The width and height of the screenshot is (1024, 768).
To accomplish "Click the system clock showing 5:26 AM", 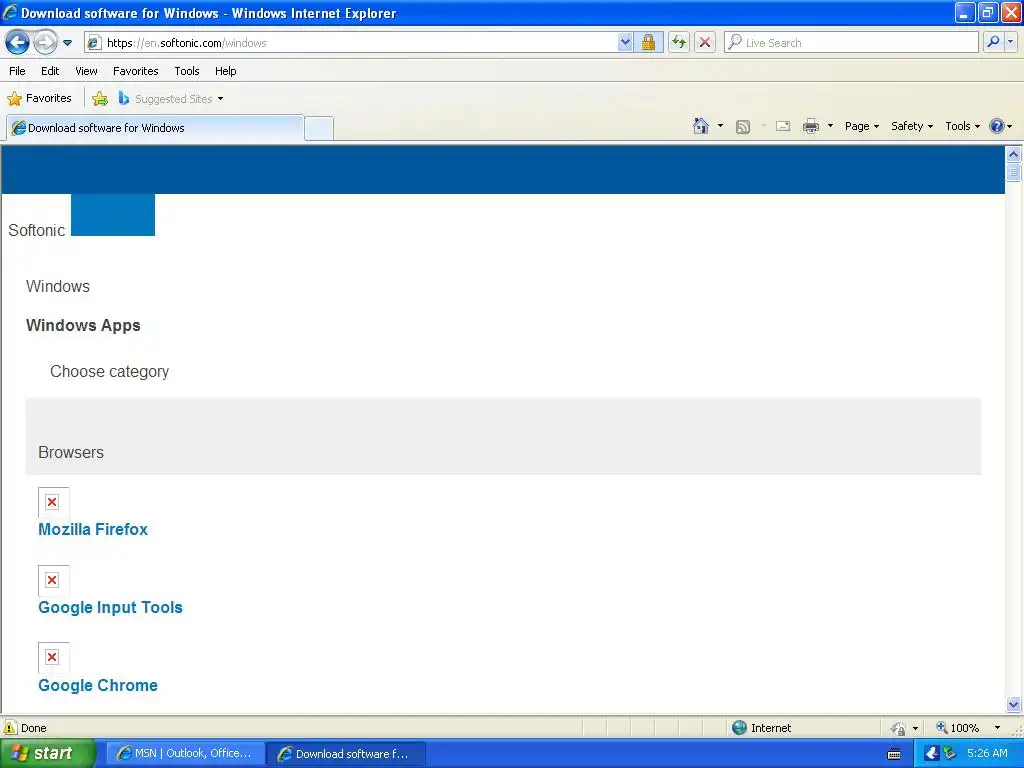I will coord(987,754).
